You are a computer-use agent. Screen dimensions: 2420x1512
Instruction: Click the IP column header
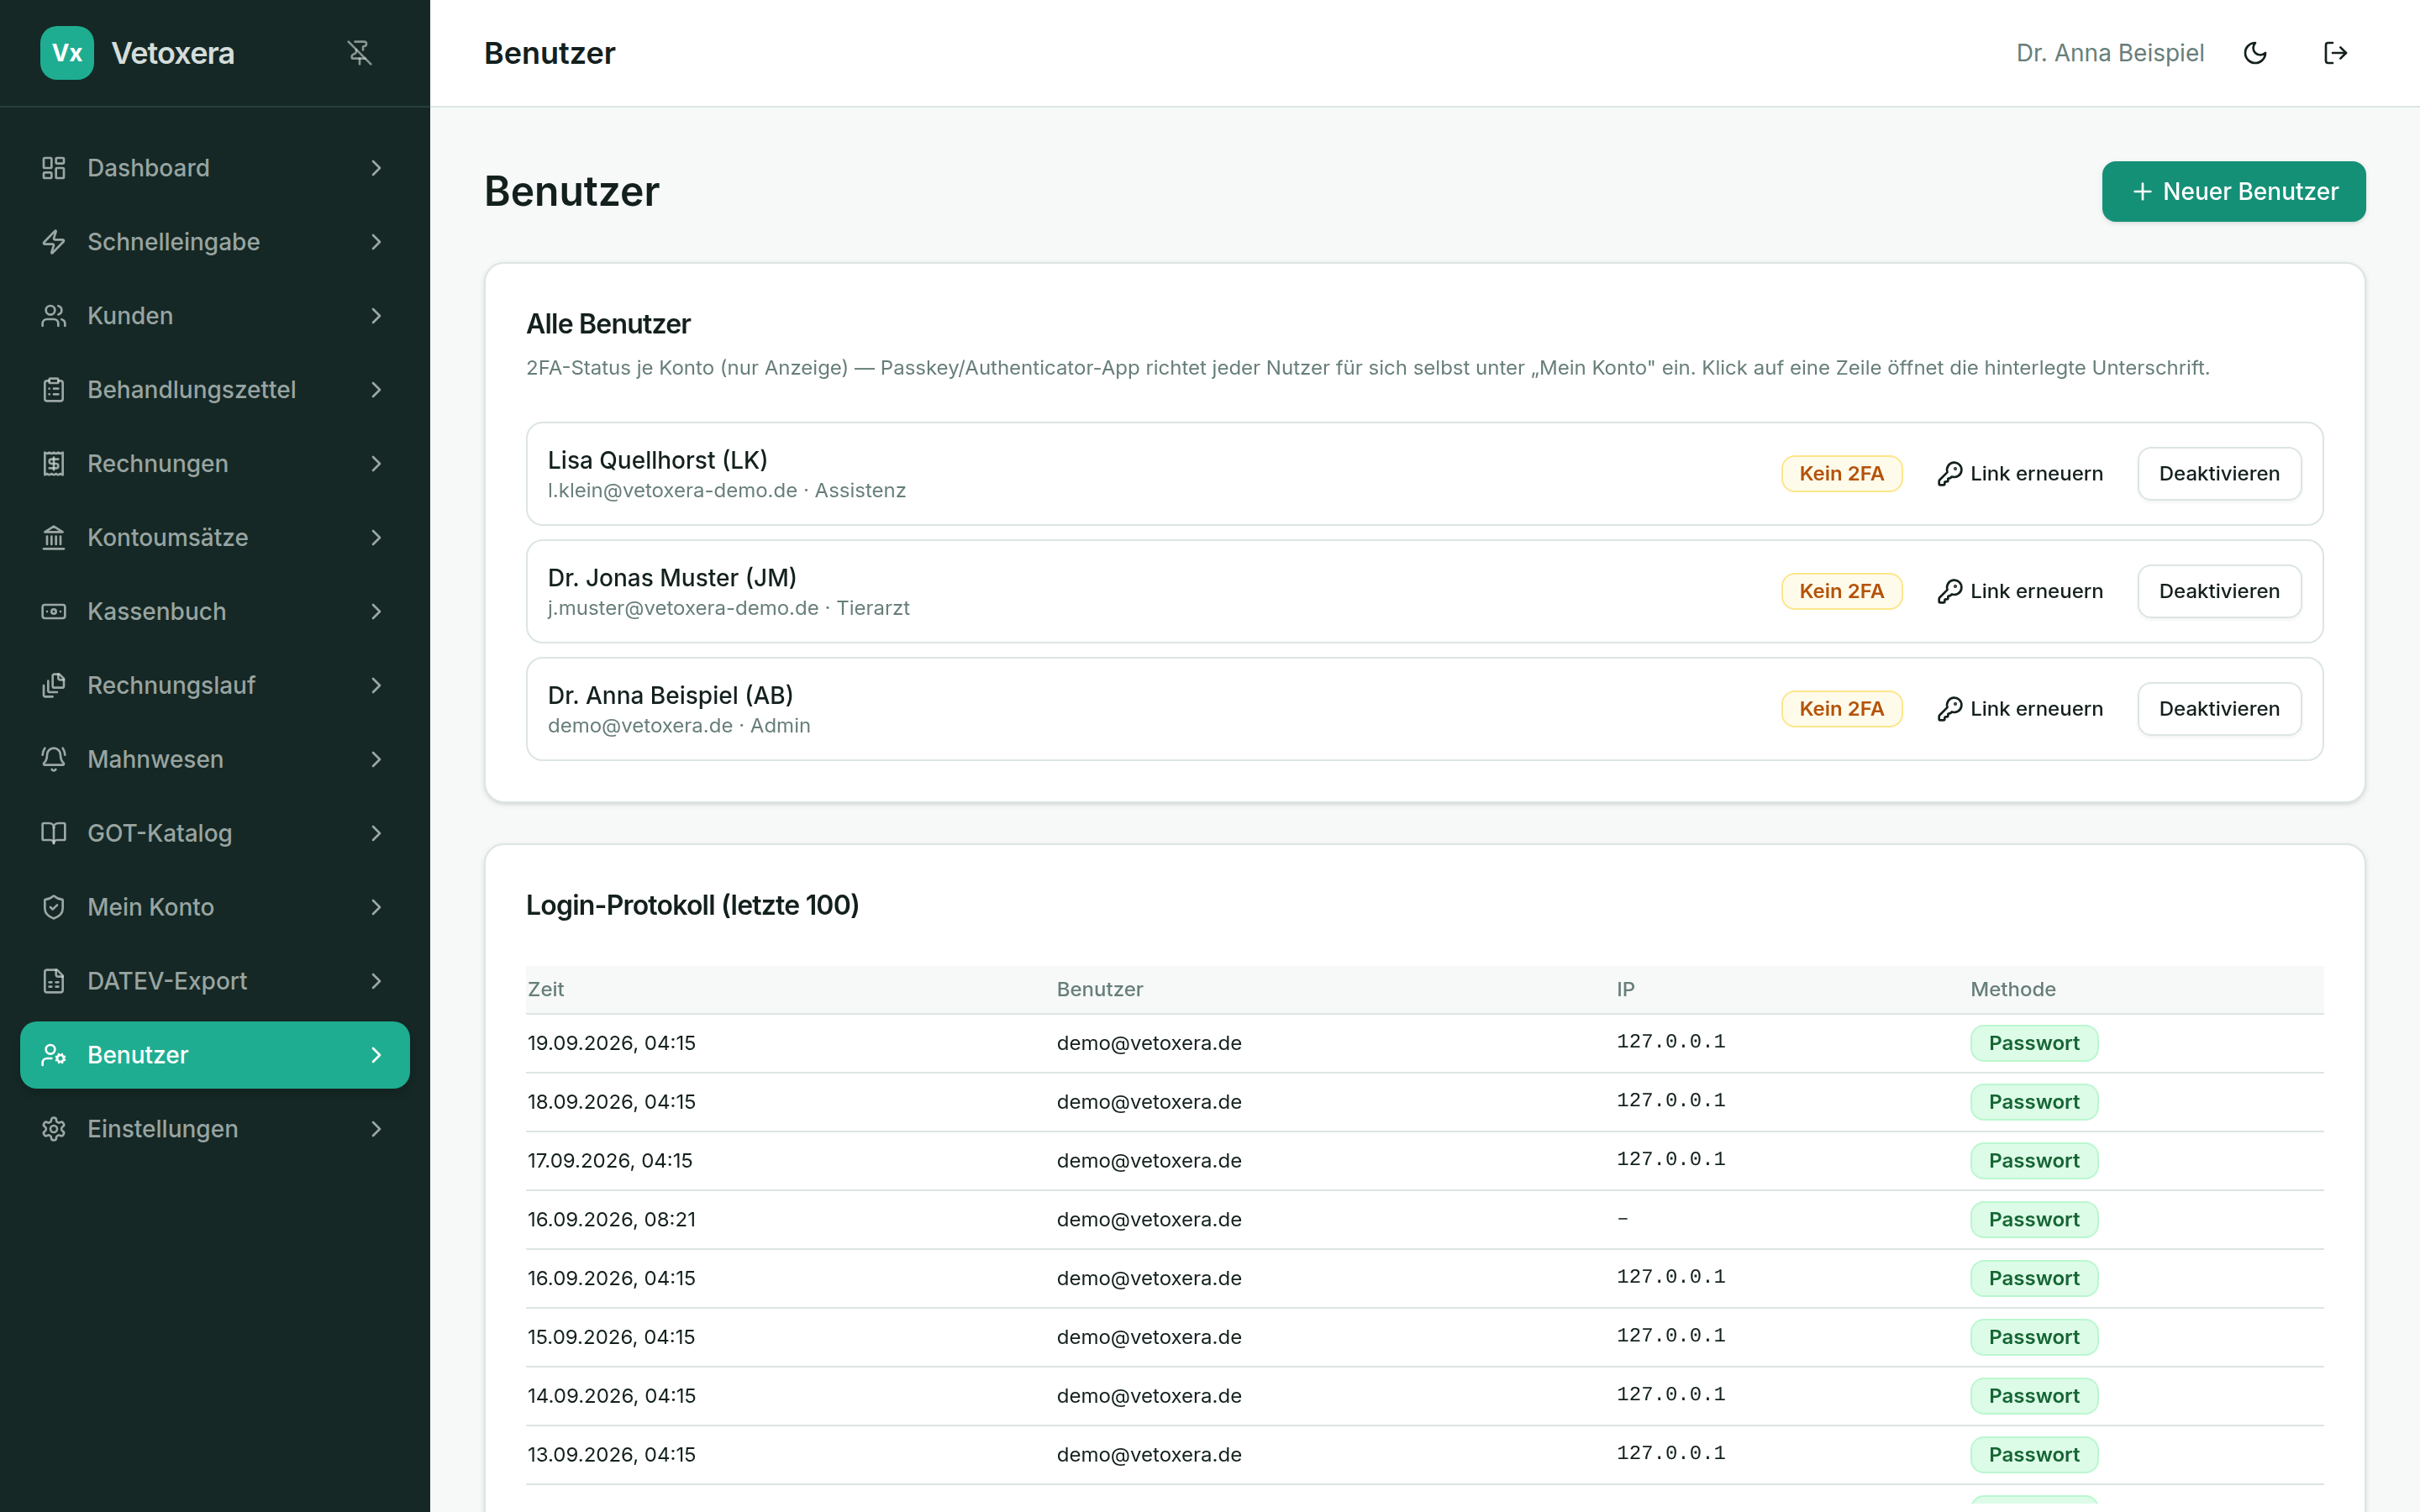[1626, 990]
